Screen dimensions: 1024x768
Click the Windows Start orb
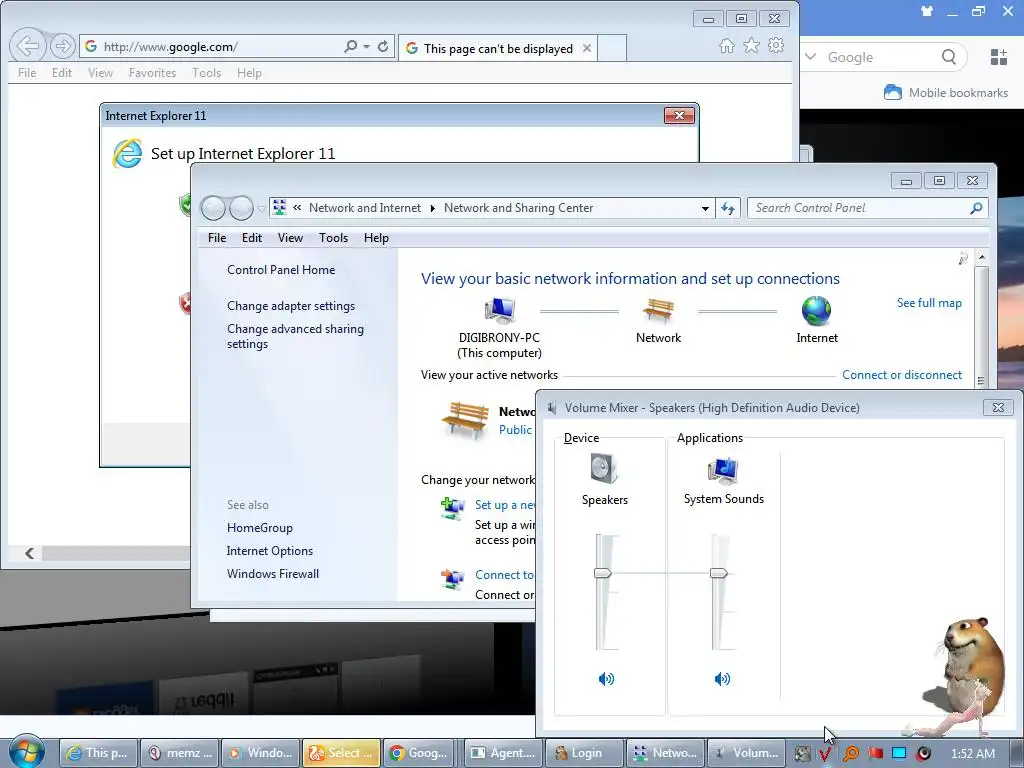26,752
